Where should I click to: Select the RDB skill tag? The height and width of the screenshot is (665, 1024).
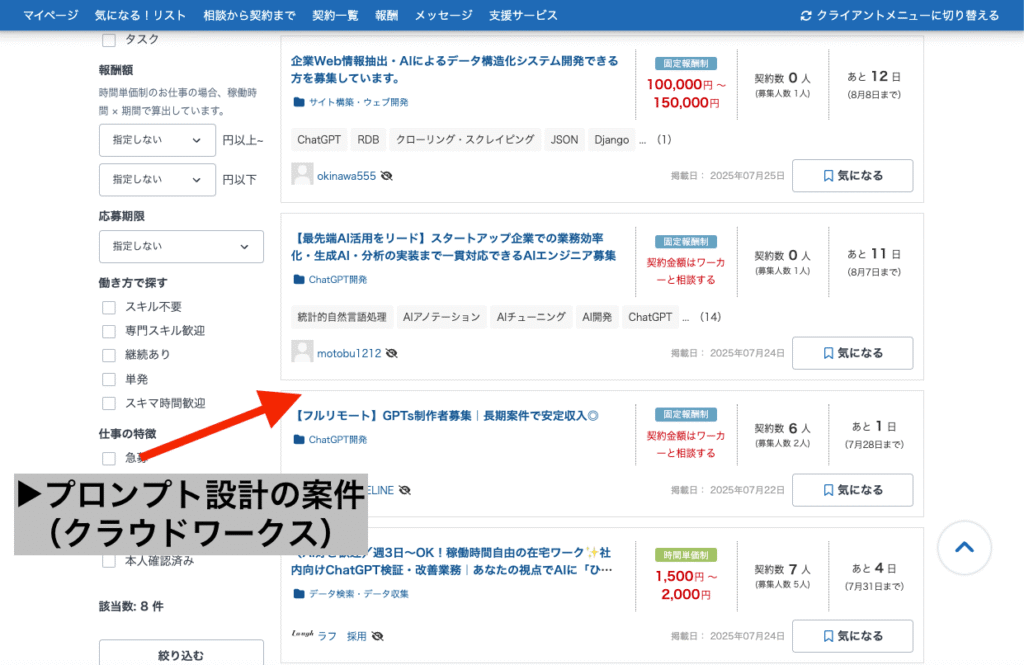(368, 139)
